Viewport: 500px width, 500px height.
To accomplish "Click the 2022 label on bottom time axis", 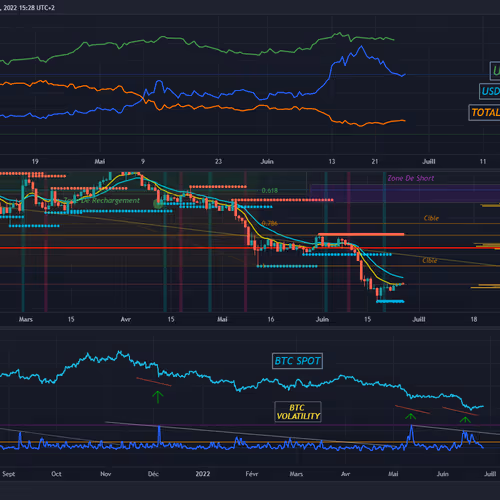I will pos(203,474).
